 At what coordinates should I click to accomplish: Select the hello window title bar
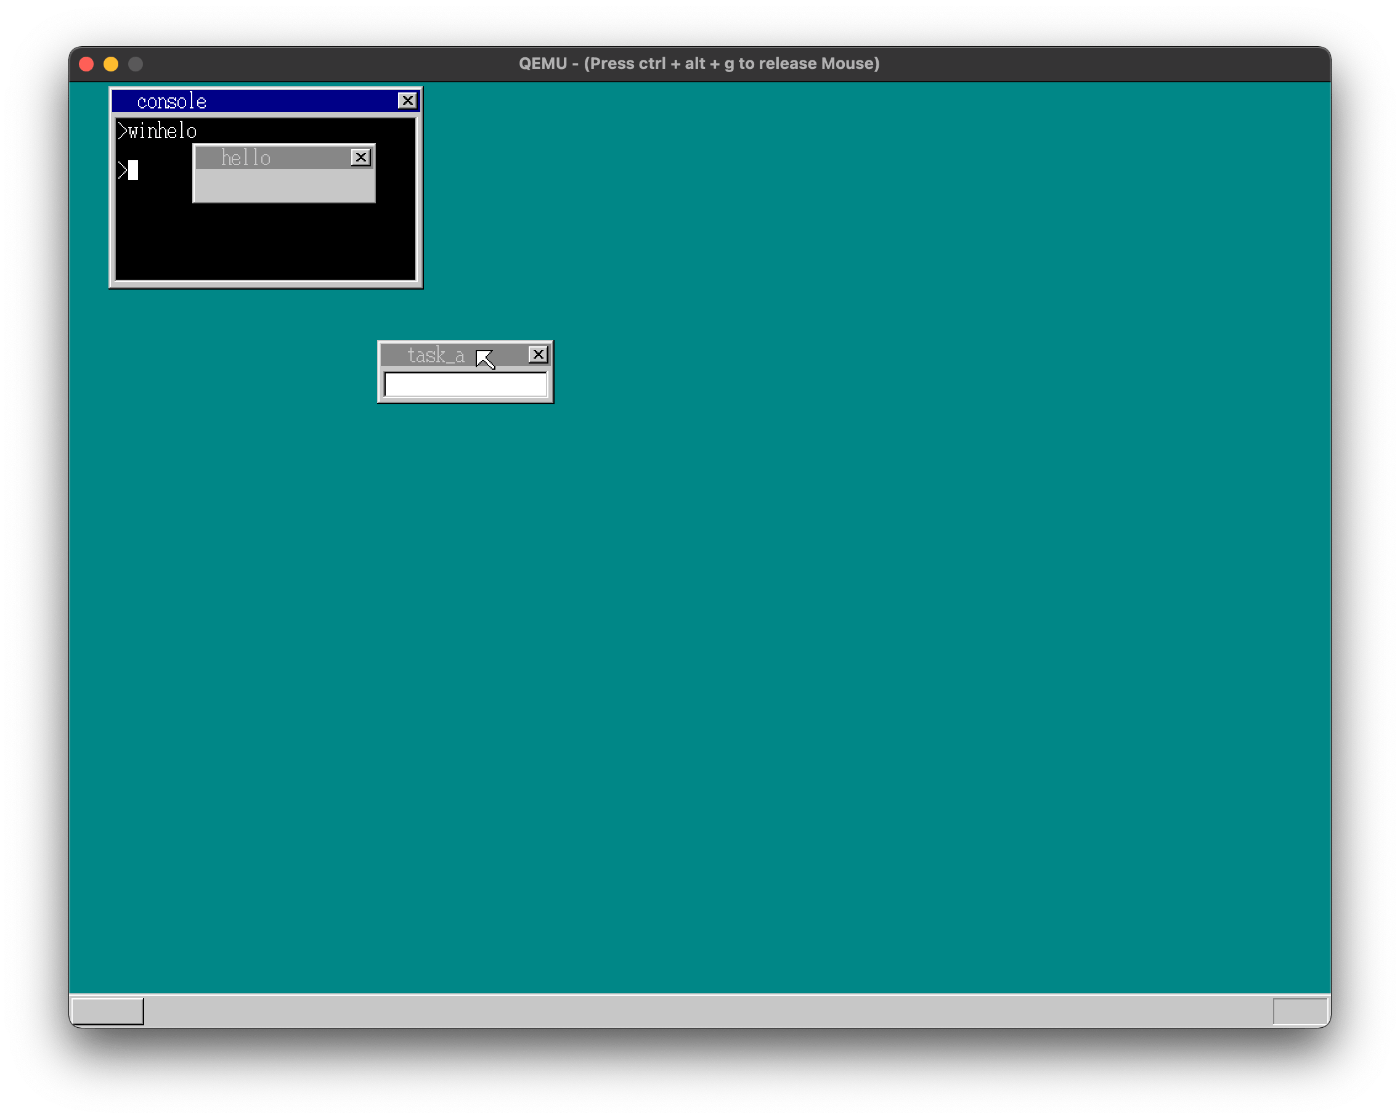coord(284,158)
